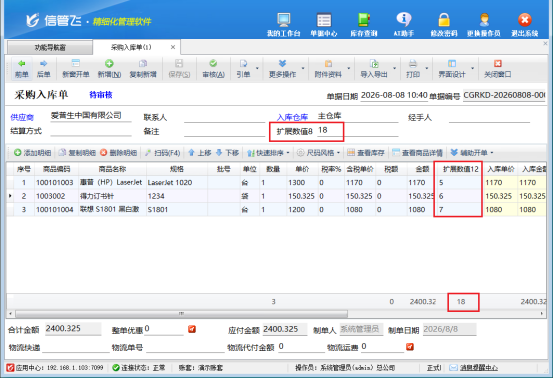This screenshot has height=379, width=553.
Task: Go to next document with 后单
Action: 43,68
